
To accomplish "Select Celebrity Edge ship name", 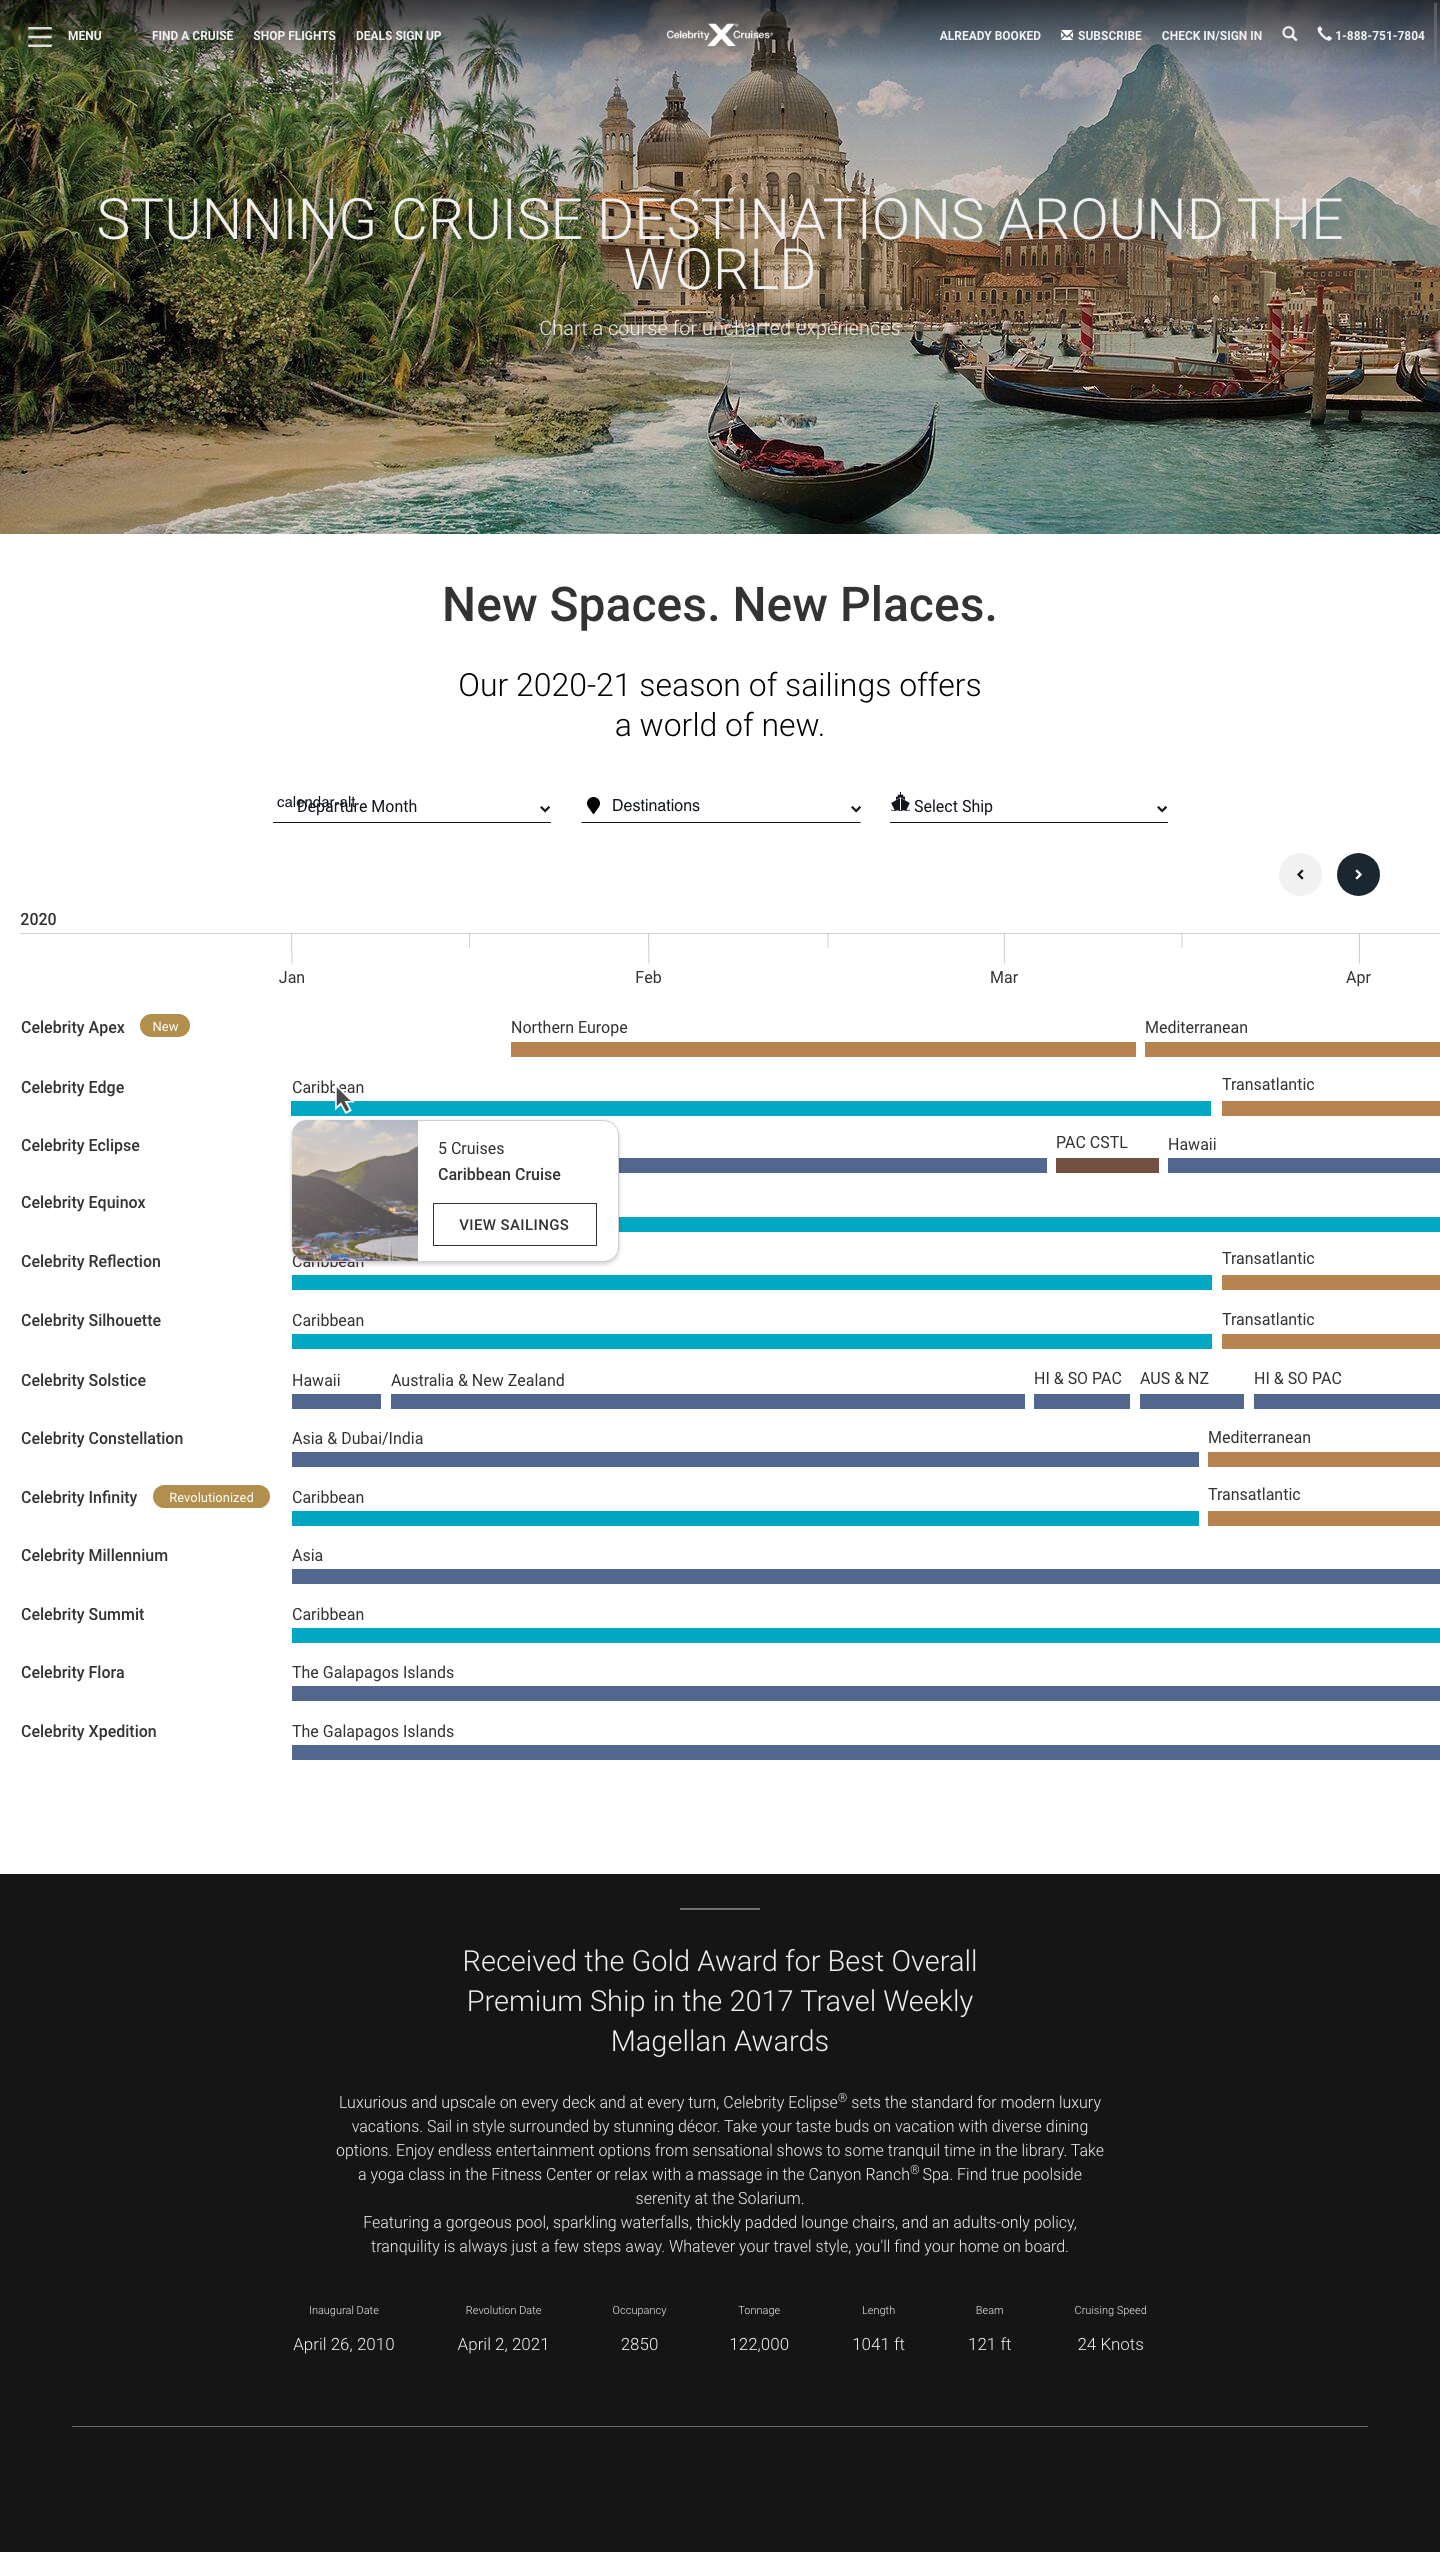I will tap(72, 1088).
